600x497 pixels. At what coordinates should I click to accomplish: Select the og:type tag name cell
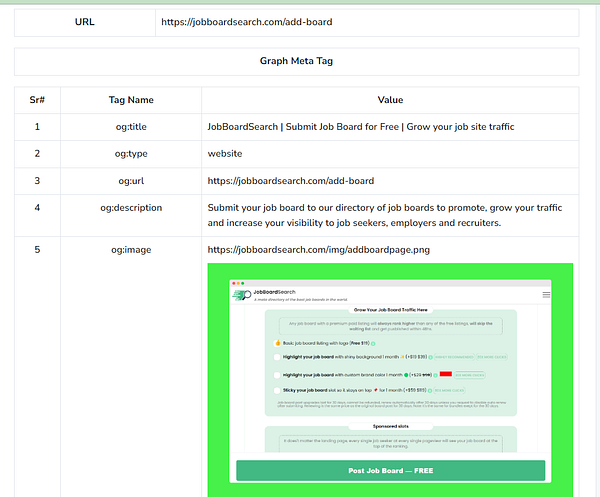tap(131, 154)
